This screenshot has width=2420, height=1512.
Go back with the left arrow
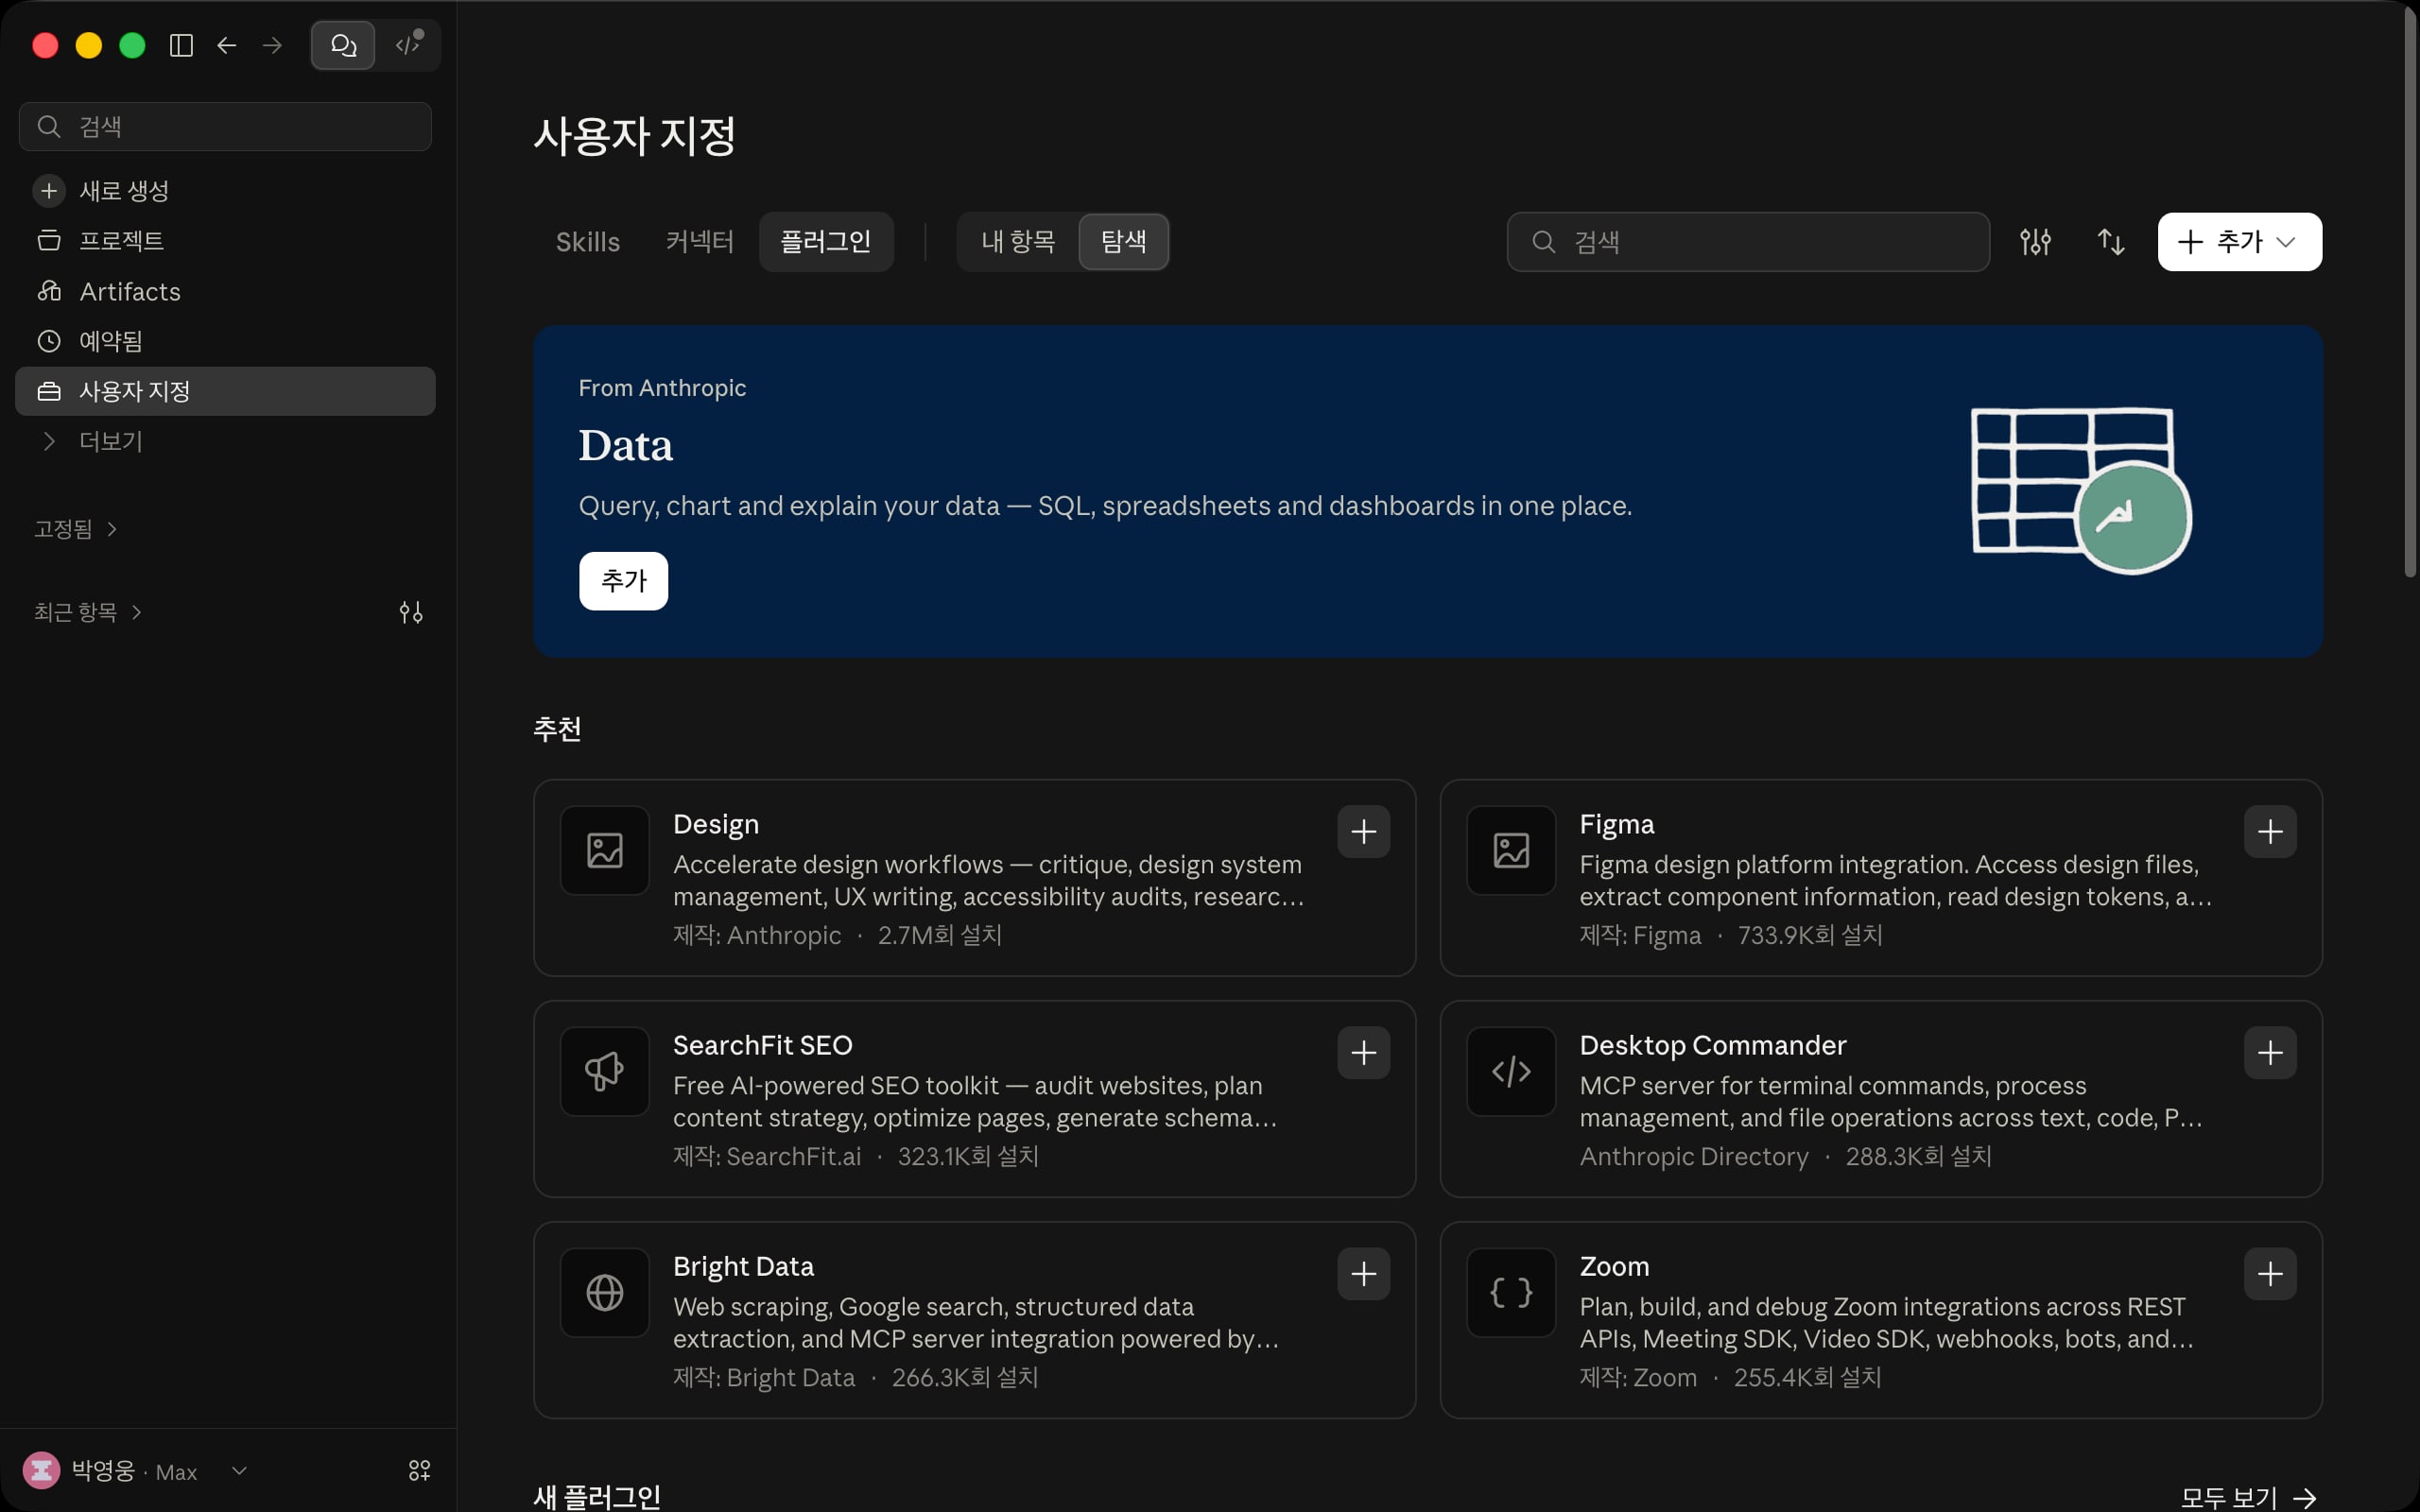click(x=227, y=45)
